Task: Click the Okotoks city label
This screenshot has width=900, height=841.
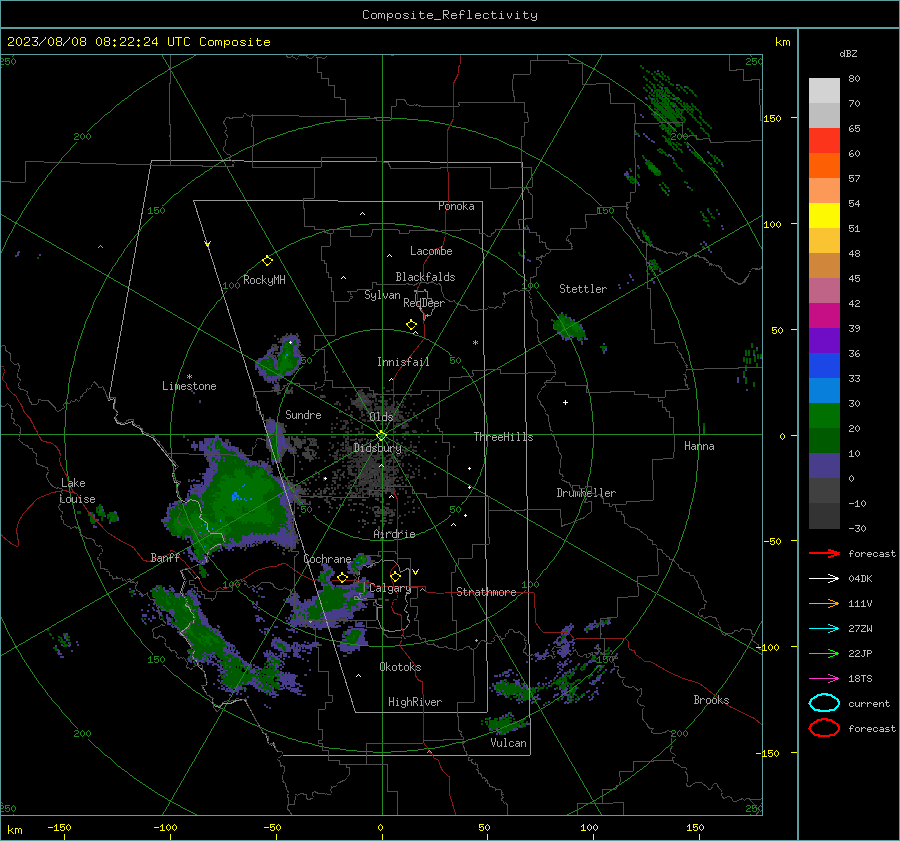Action: [x=400, y=667]
